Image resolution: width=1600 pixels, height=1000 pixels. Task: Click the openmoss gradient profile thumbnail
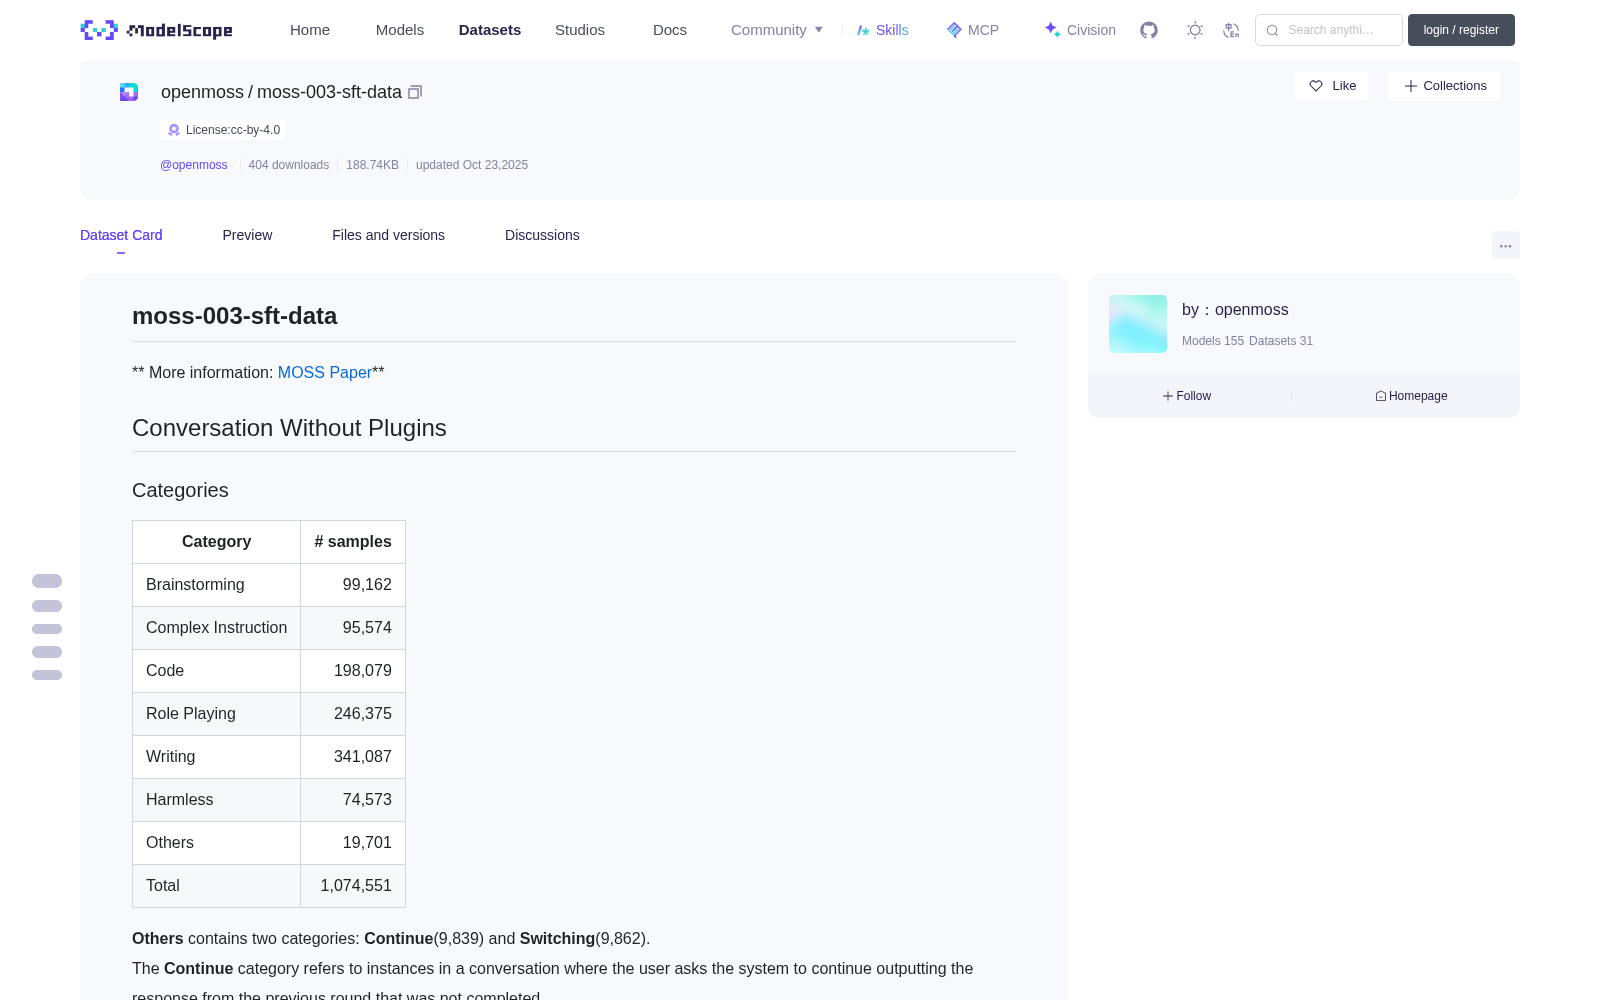point(1138,324)
